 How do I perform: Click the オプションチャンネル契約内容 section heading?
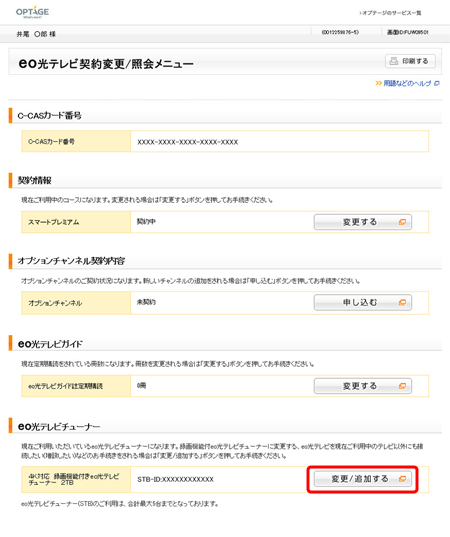point(71,261)
